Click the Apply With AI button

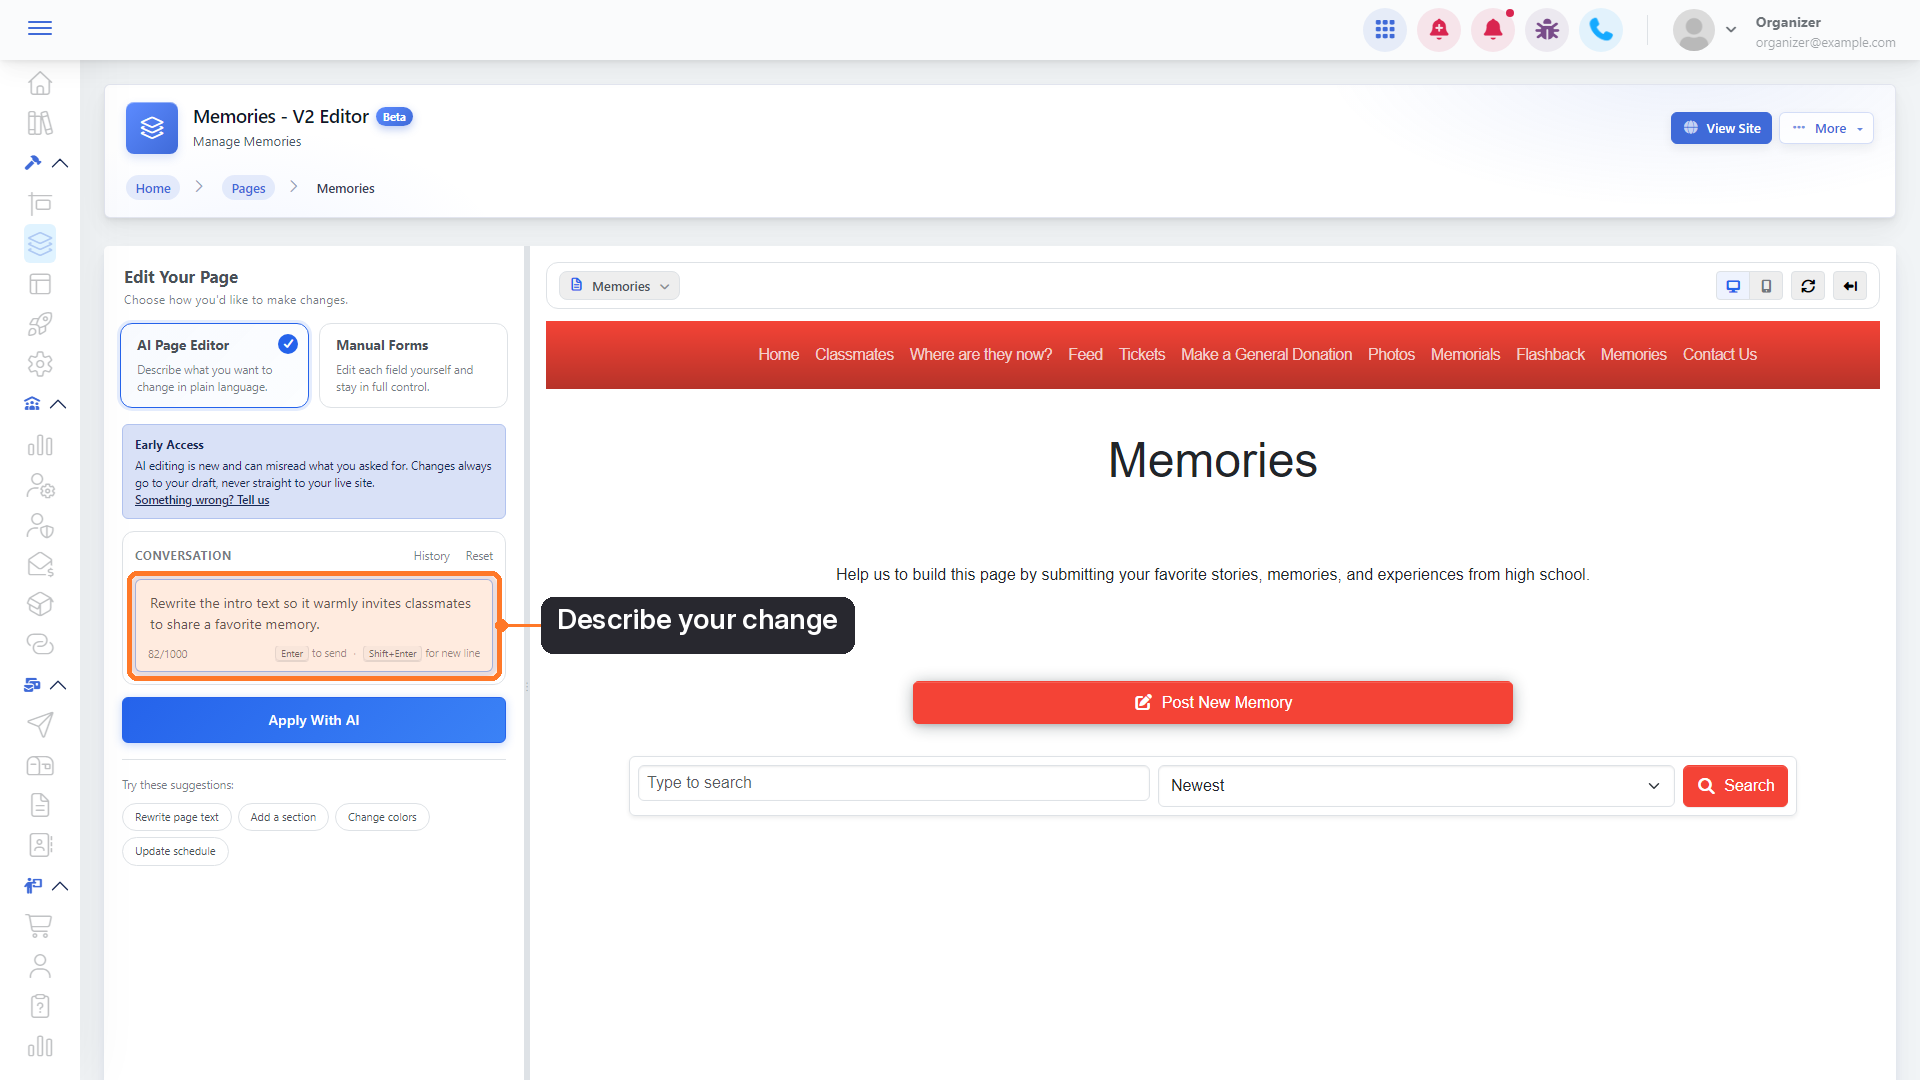point(314,720)
